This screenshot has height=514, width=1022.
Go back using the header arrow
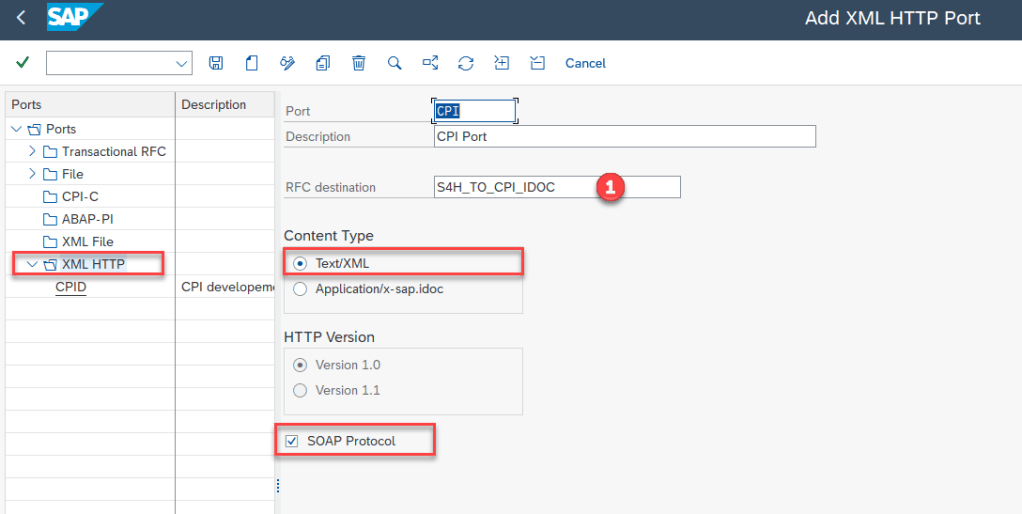(x=21, y=19)
